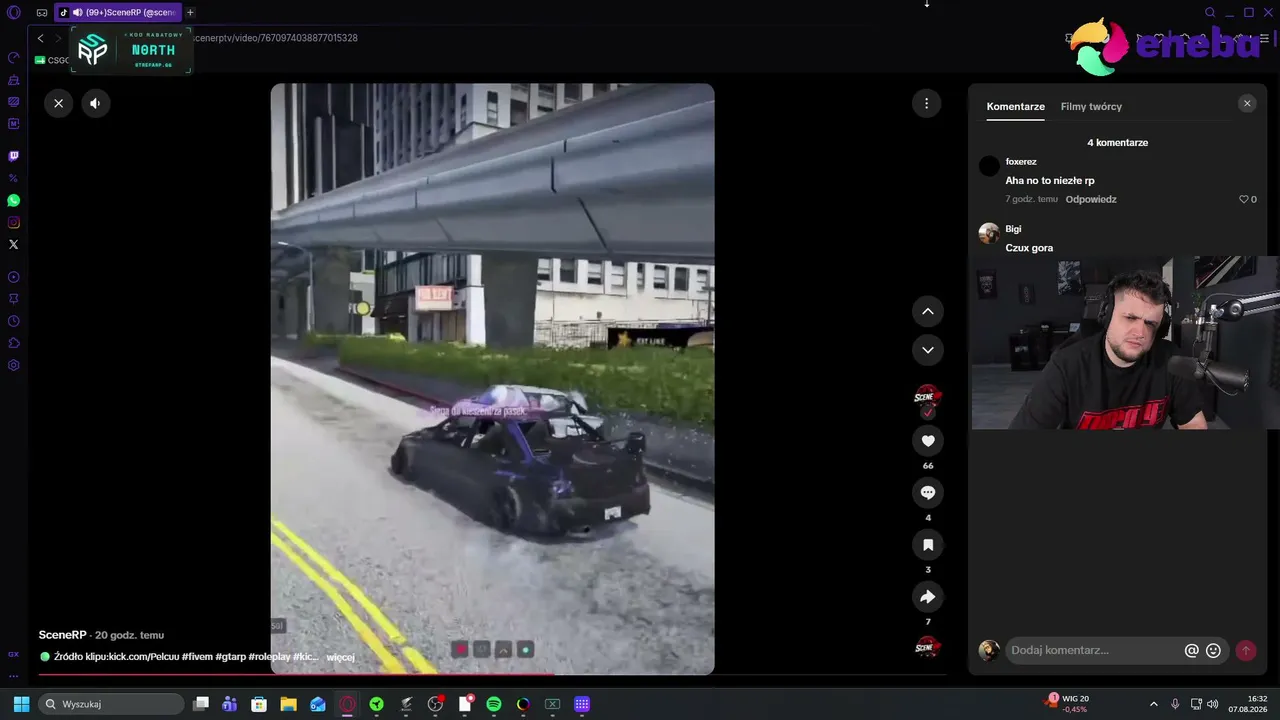Switch to Filmy twórcy tab
The height and width of the screenshot is (720, 1280).
(1091, 107)
